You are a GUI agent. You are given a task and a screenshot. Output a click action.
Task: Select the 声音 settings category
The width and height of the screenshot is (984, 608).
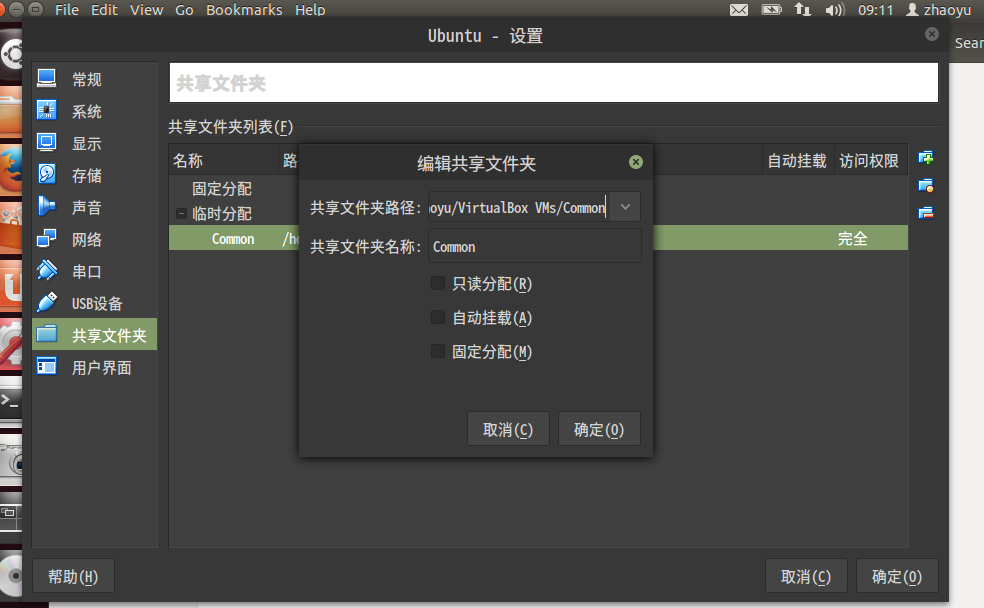86,208
